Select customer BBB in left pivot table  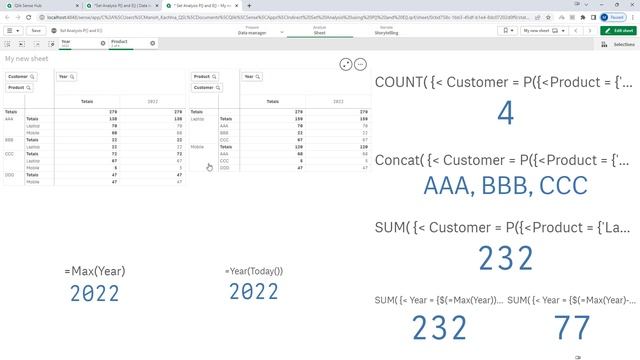tap(9, 140)
